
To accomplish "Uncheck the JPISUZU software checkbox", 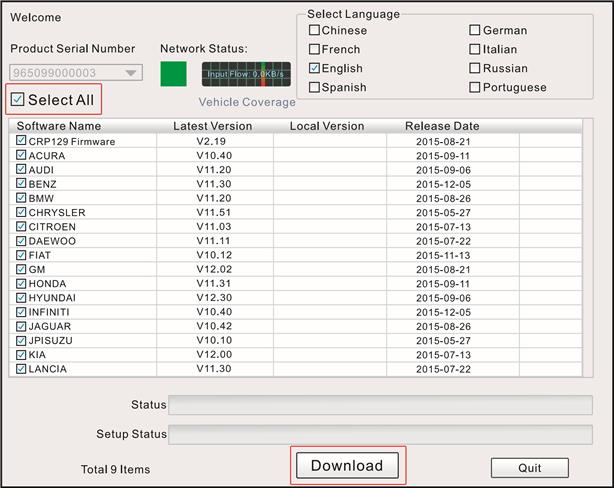I will [21, 340].
